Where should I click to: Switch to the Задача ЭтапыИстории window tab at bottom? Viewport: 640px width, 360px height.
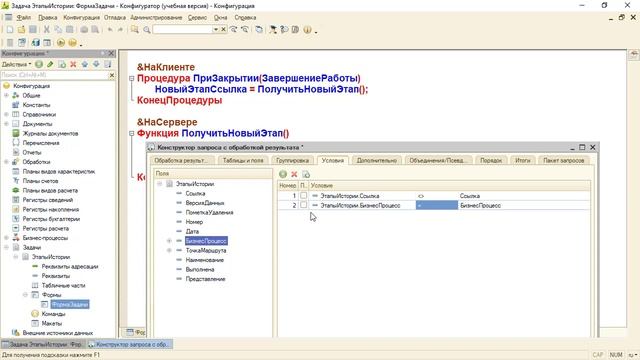tap(43, 344)
